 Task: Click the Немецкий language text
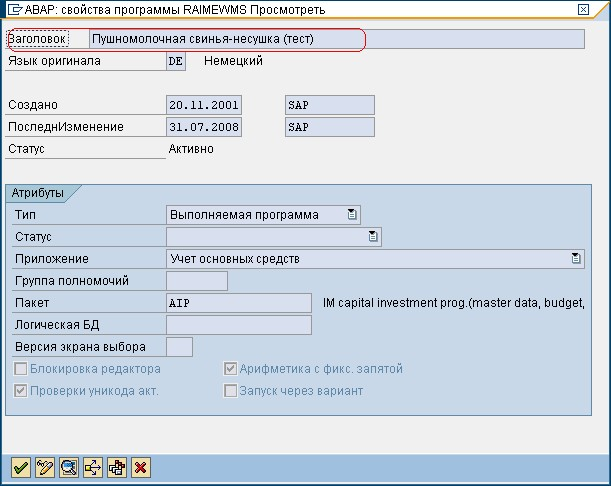pyautogui.click(x=233, y=61)
